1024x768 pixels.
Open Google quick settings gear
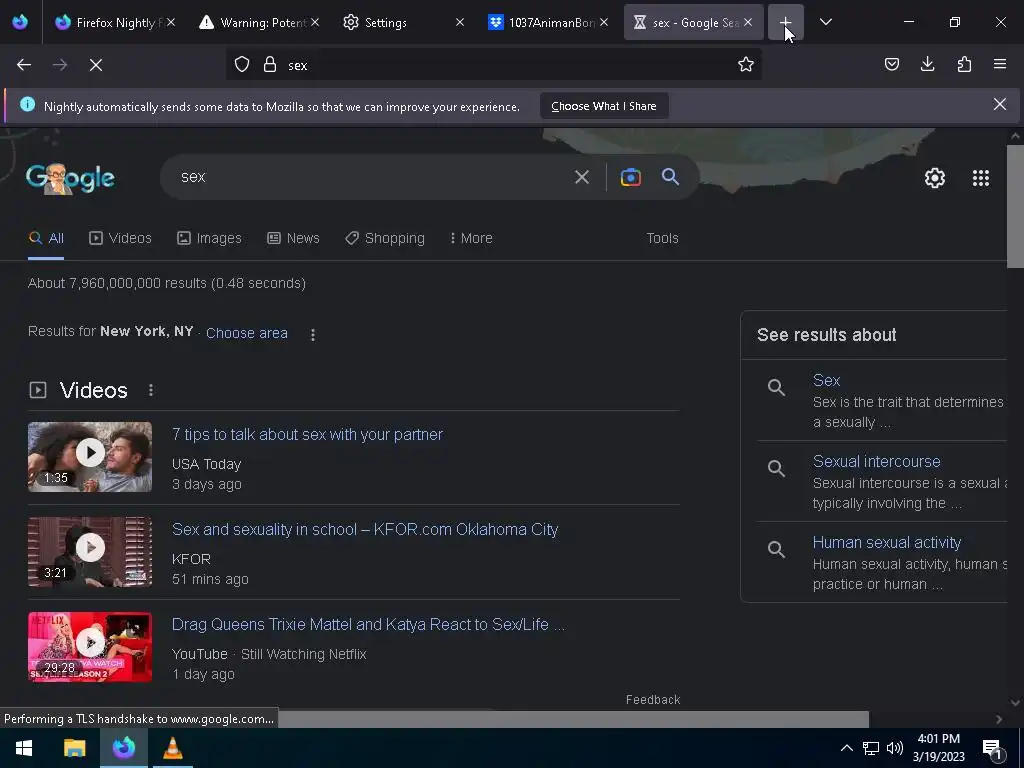[935, 178]
